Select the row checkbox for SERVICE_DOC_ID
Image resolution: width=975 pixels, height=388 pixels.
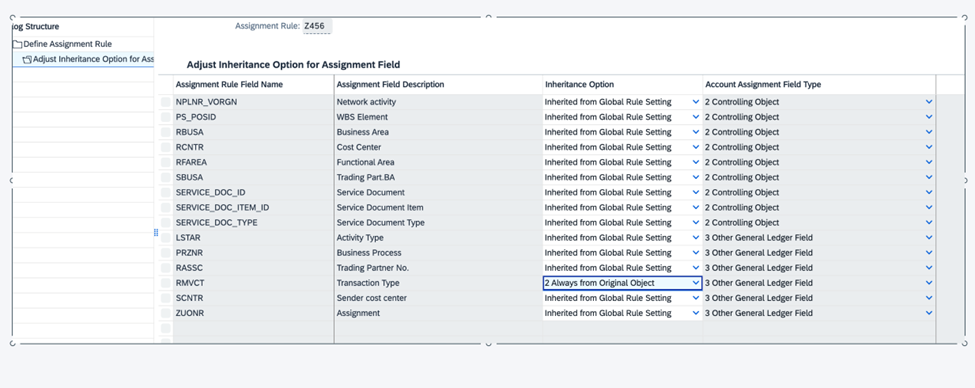(x=165, y=192)
